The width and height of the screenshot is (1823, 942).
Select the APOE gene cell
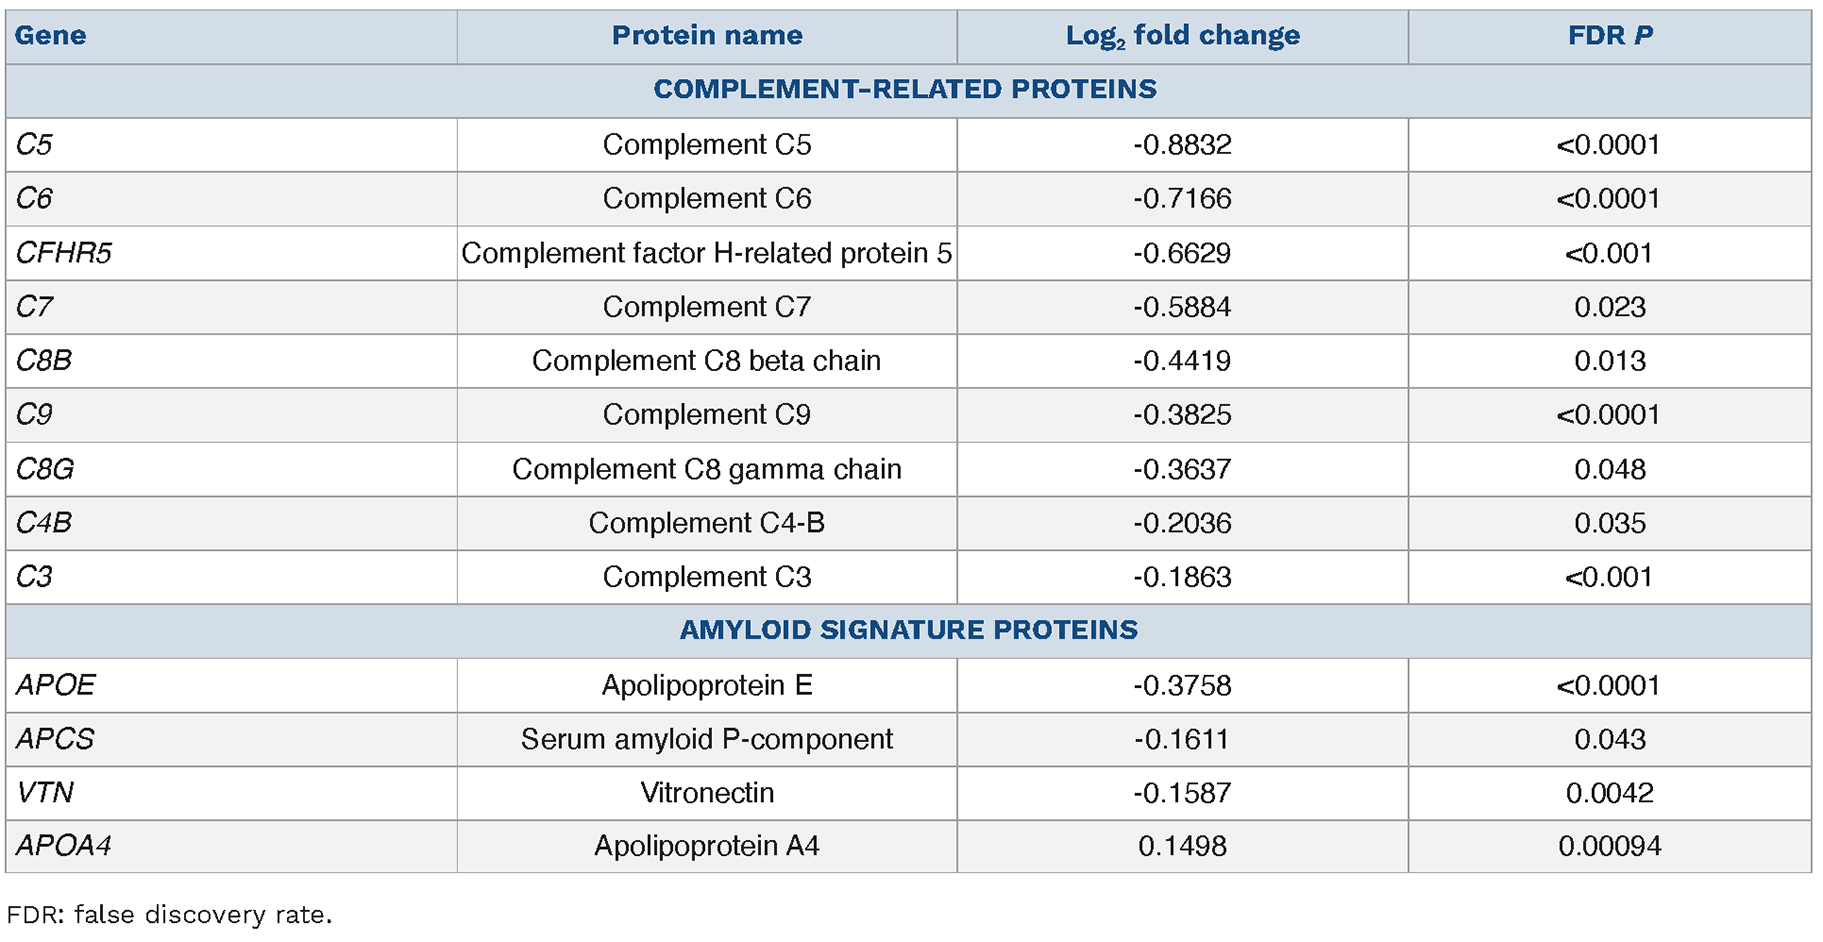[x=56, y=685]
